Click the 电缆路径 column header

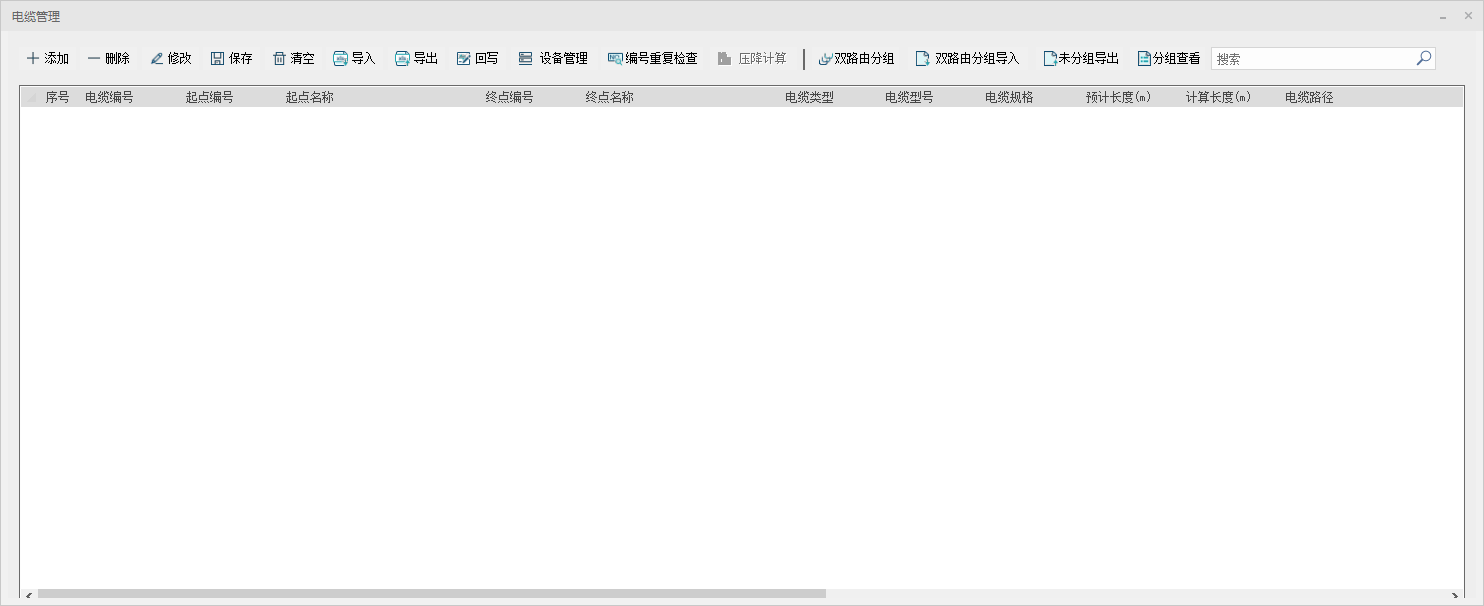pyautogui.click(x=1309, y=98)
